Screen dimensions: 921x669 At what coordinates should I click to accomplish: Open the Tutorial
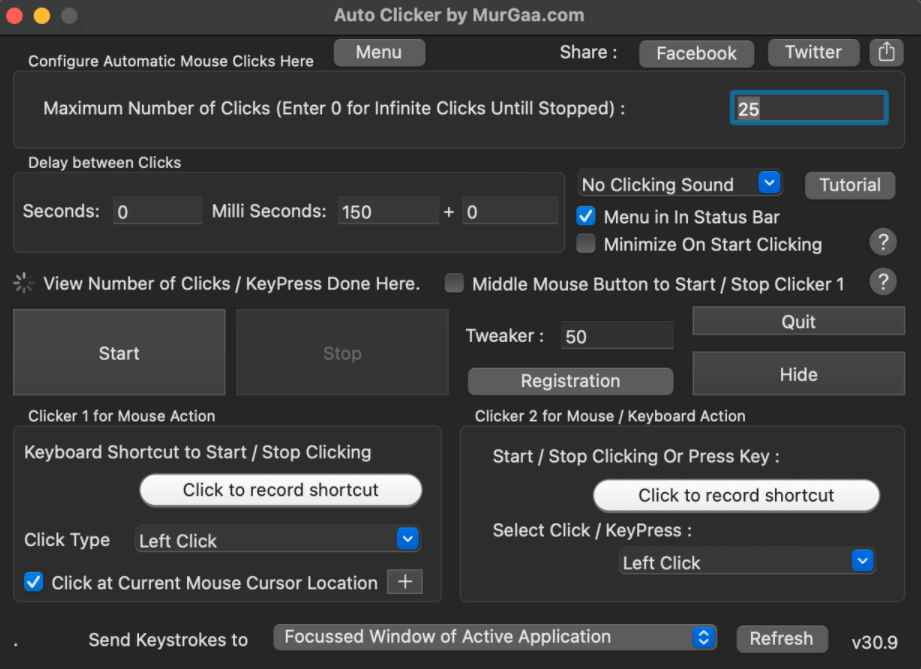pyautogui.click(x=849, y=185)
